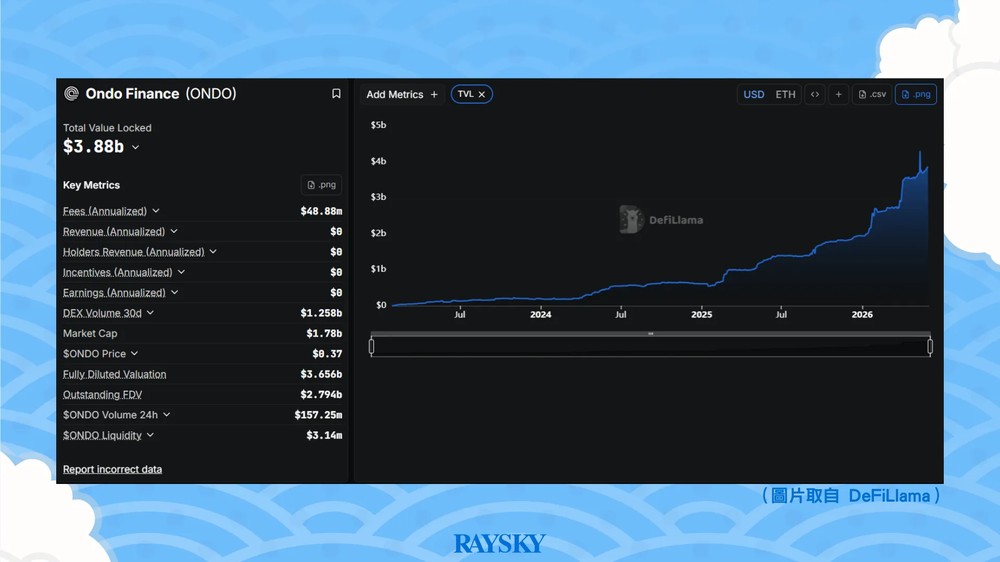Bookmark Ondo Finance with the bookmark icon

pos(336,94)
